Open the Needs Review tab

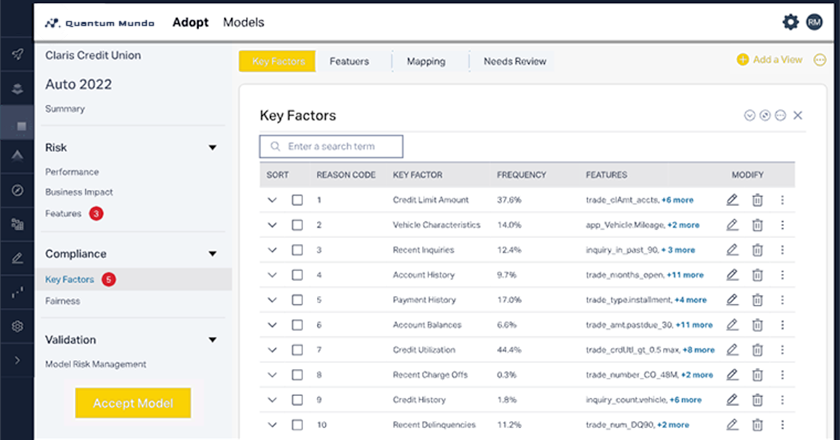click(515, 61)
